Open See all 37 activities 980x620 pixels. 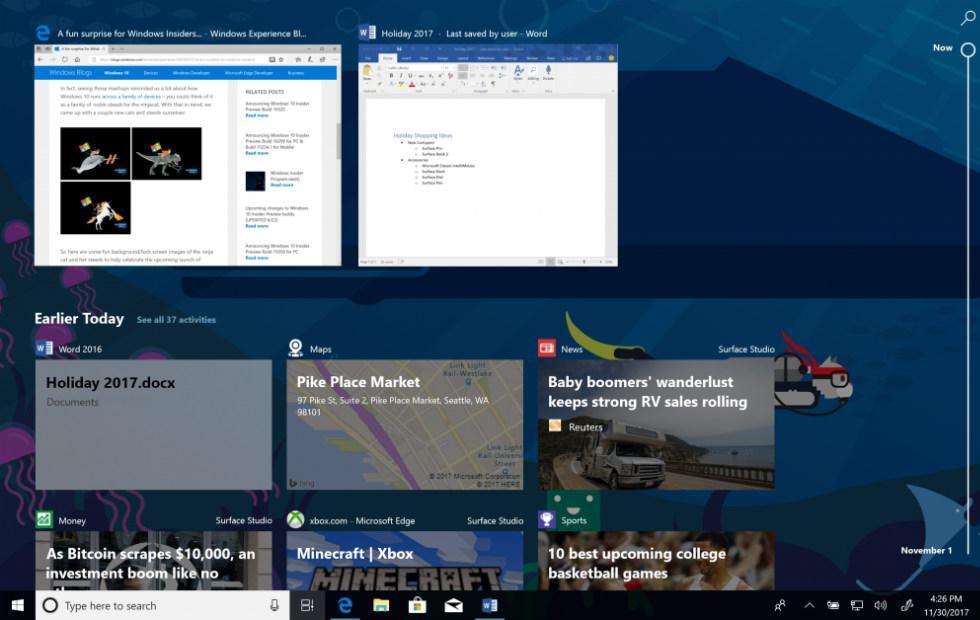[176, 319]
